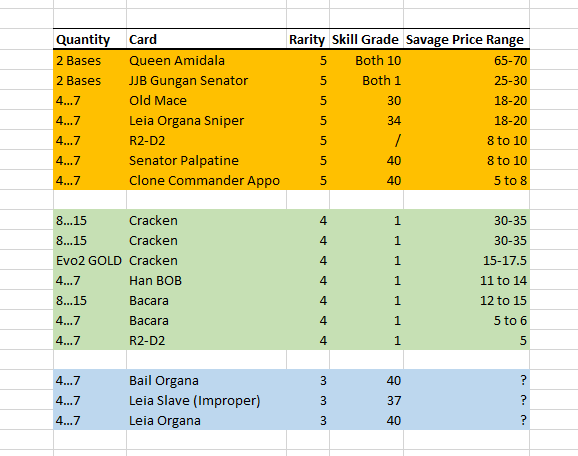Click the Senator Palpatine cell
This screenshot has width=578, height=456.
(x=206, y=160)
